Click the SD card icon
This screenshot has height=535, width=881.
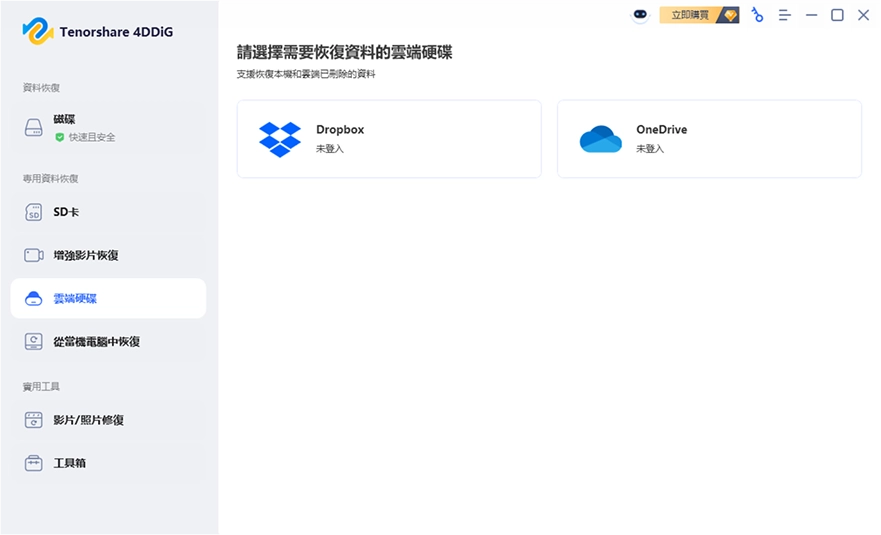[34, 212]
